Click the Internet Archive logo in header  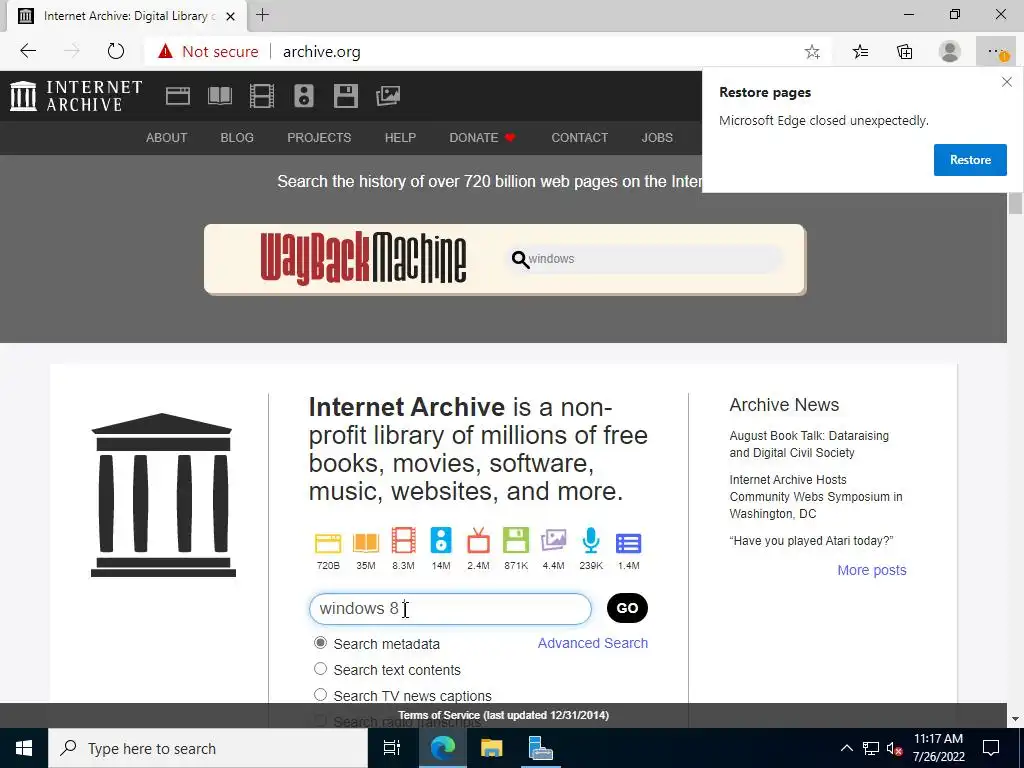76,96
